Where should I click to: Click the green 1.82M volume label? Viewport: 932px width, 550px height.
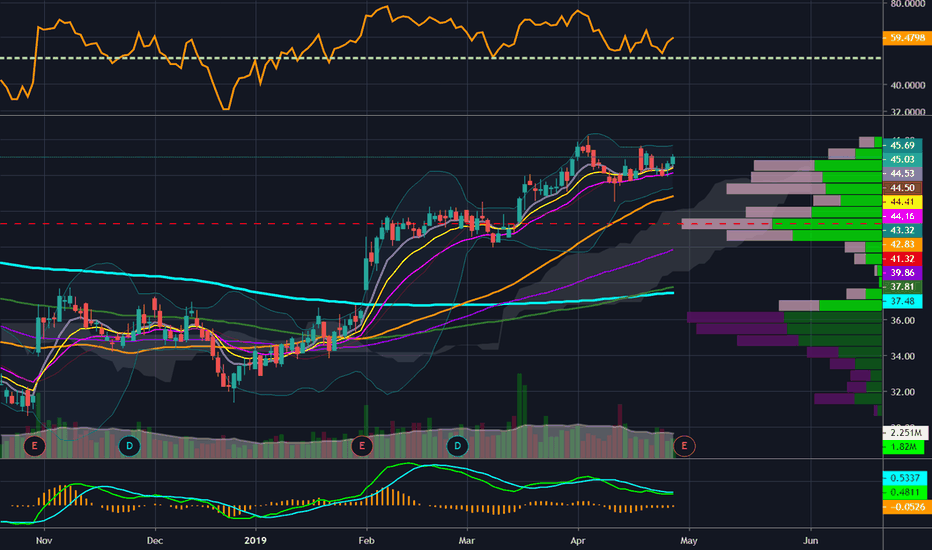(904, 447)
